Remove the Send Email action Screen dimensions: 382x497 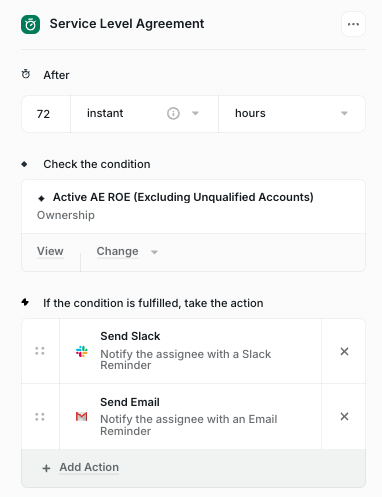point(344,416)
